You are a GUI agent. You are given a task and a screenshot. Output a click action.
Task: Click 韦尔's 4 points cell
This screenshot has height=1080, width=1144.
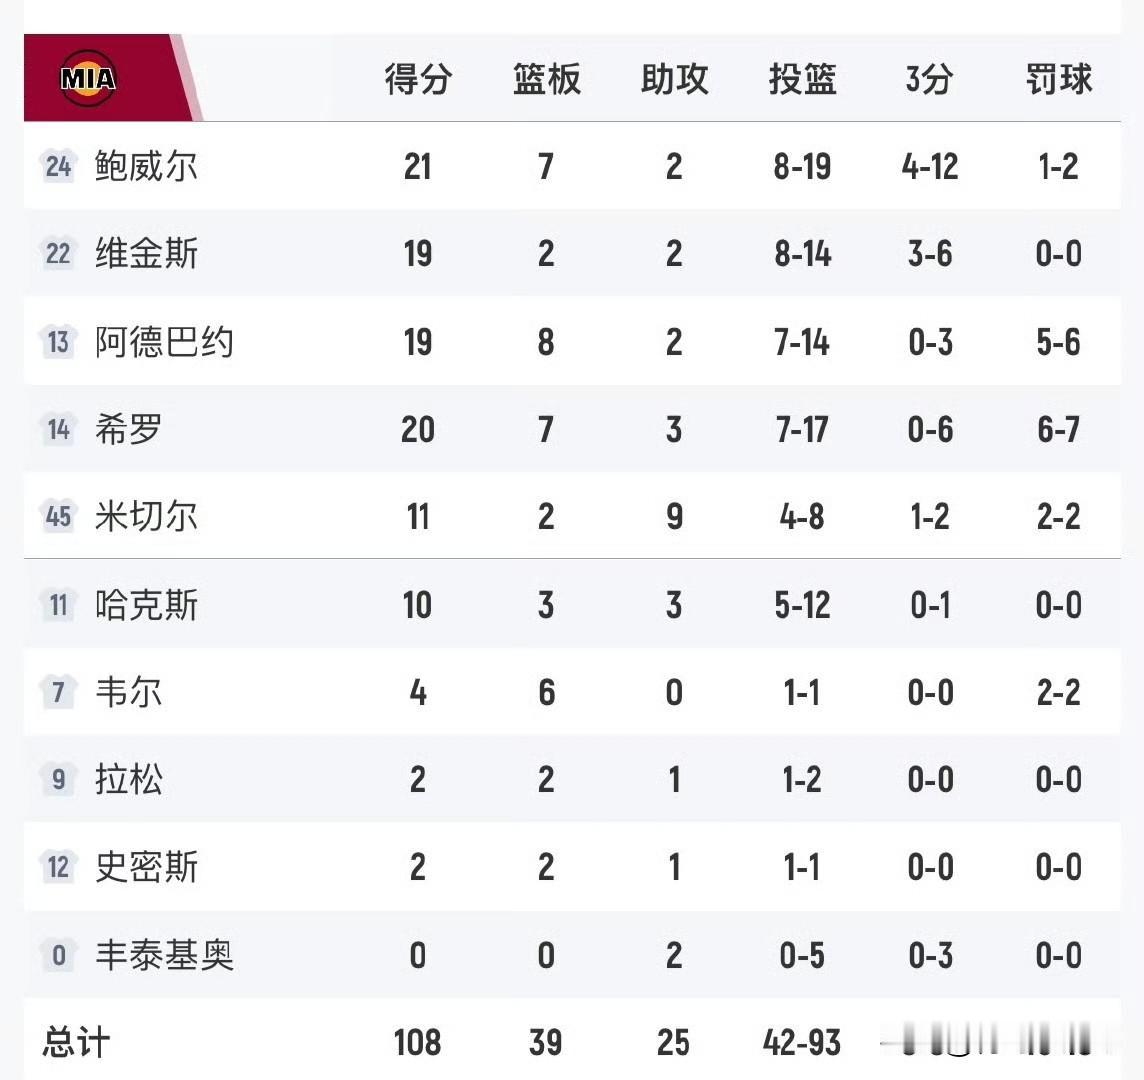(x=418, y=692)
